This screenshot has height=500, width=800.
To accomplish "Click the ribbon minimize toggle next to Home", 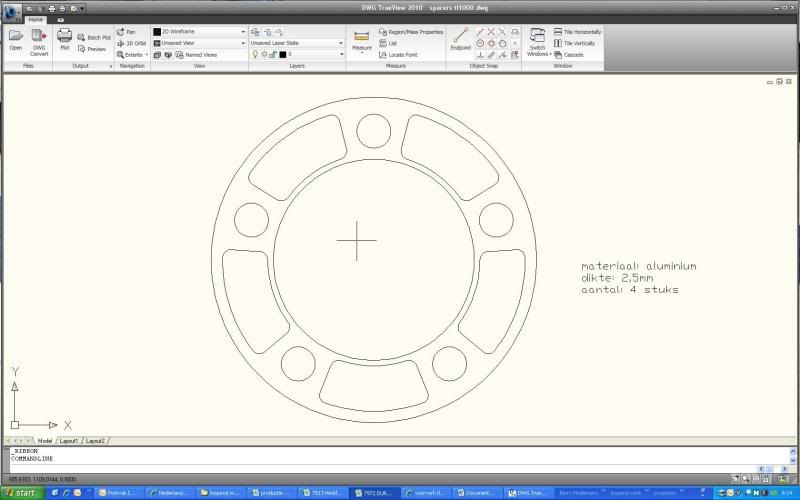I will tap(60, 20).
